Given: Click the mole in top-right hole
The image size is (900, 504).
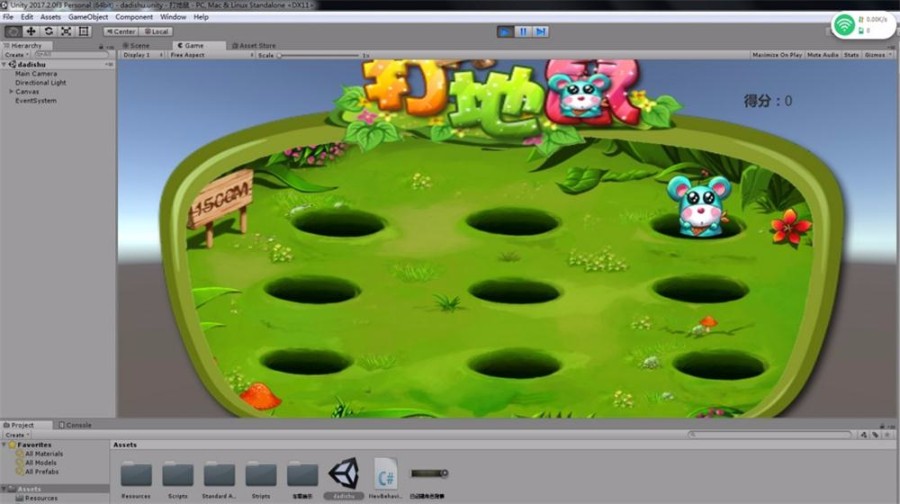Looking at the screenshot, I should coord(699,207).
